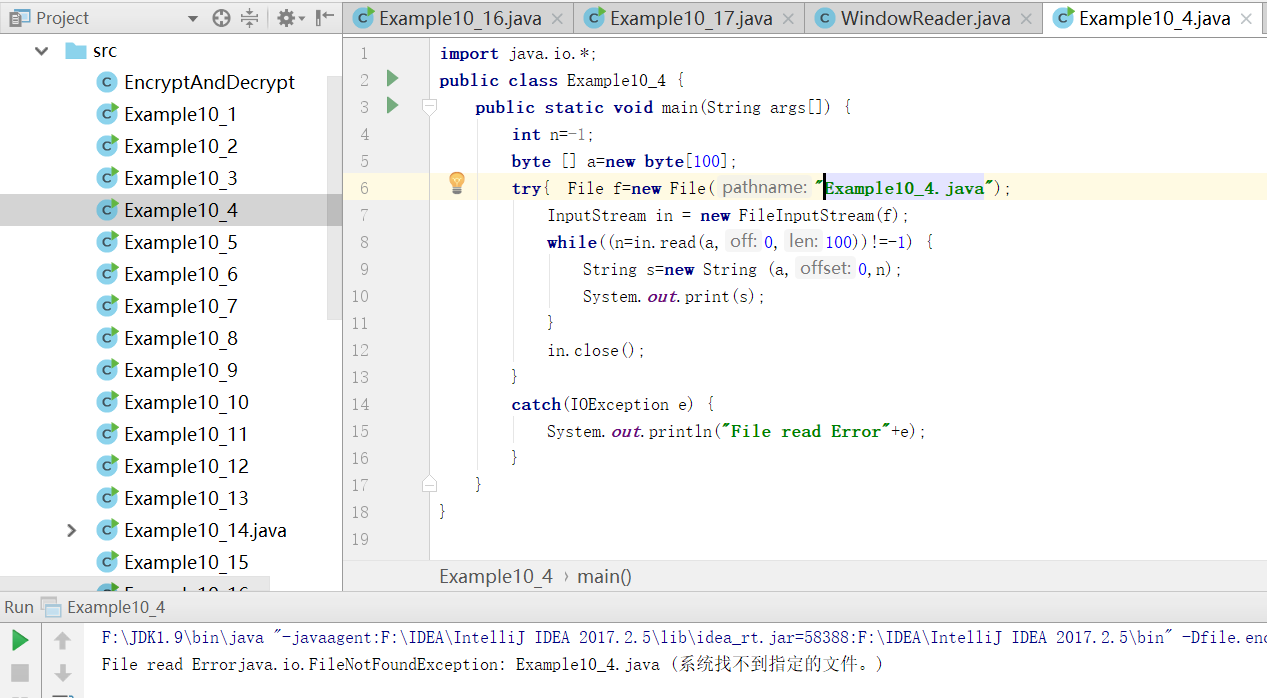Click the Scroll from Source target icon

(222, 18)
